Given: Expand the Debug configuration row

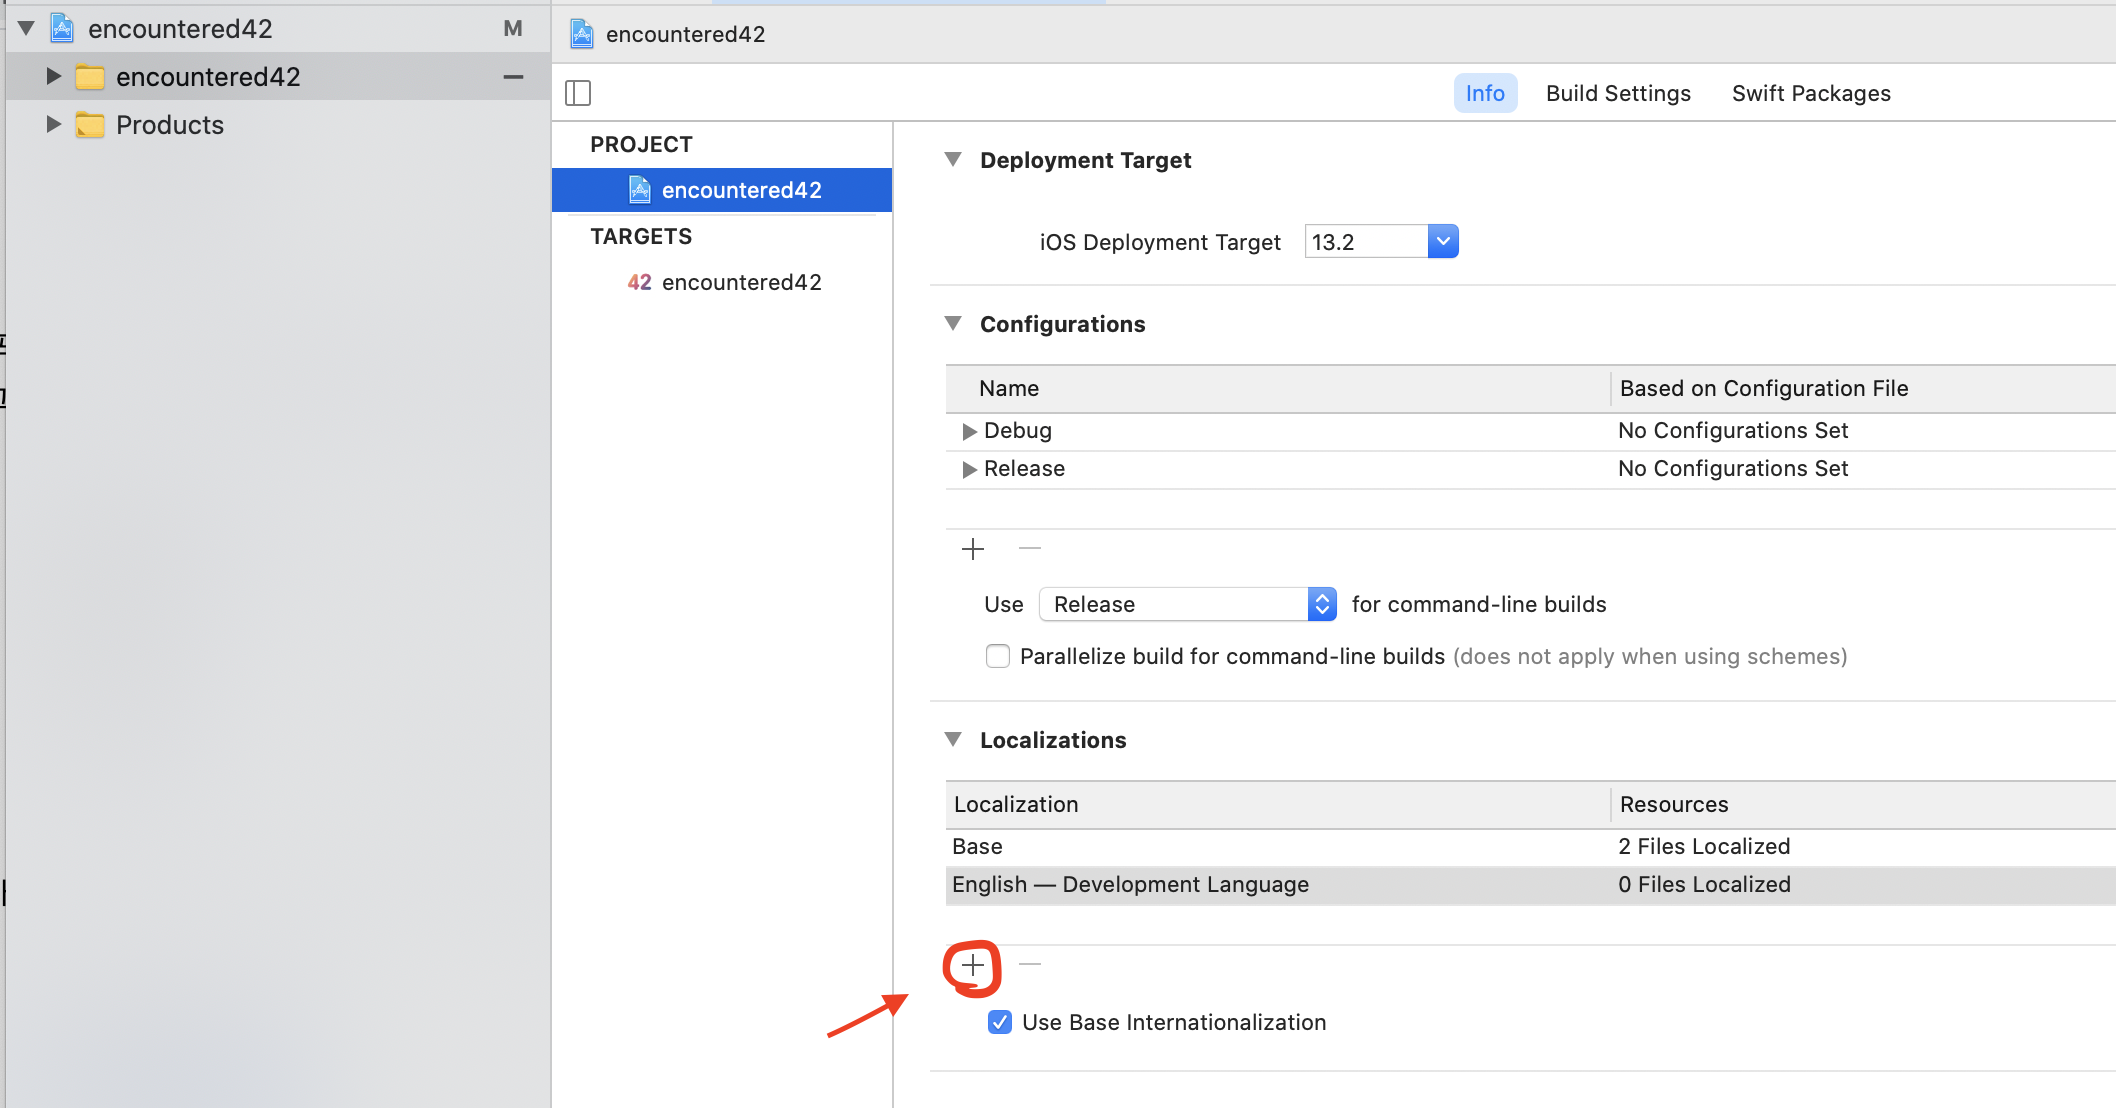Looking at the screenshot, I should click(968, 431).
